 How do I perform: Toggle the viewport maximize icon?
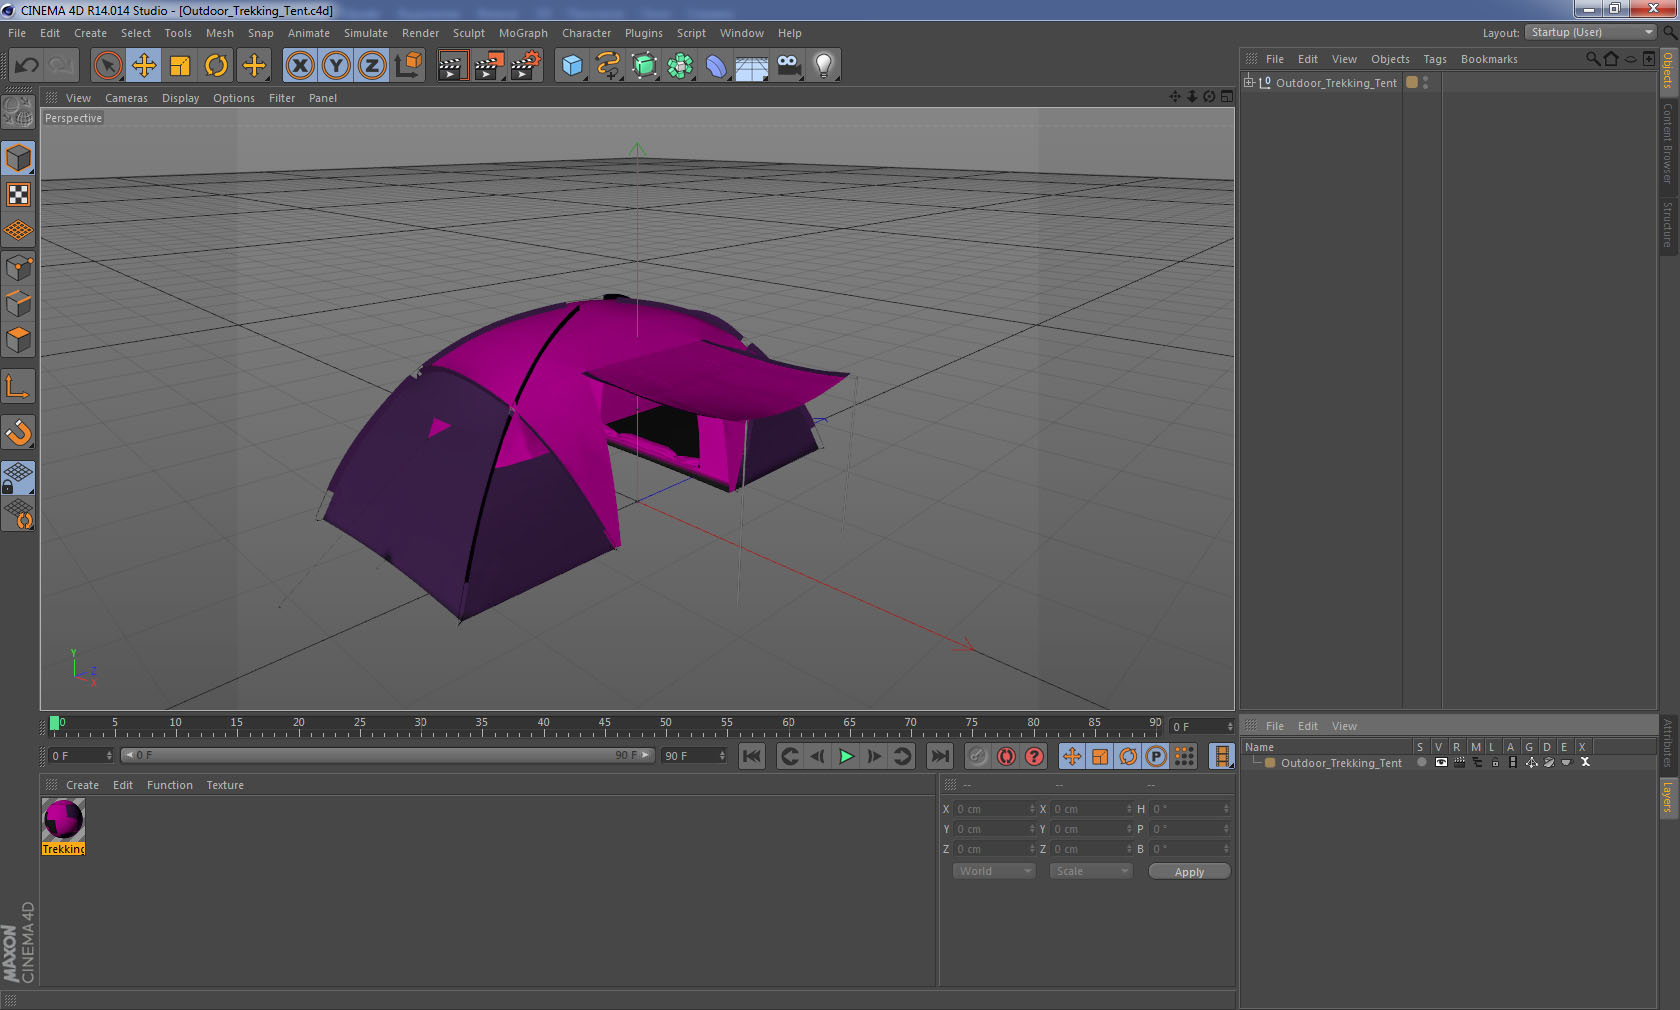(1227, 97)
